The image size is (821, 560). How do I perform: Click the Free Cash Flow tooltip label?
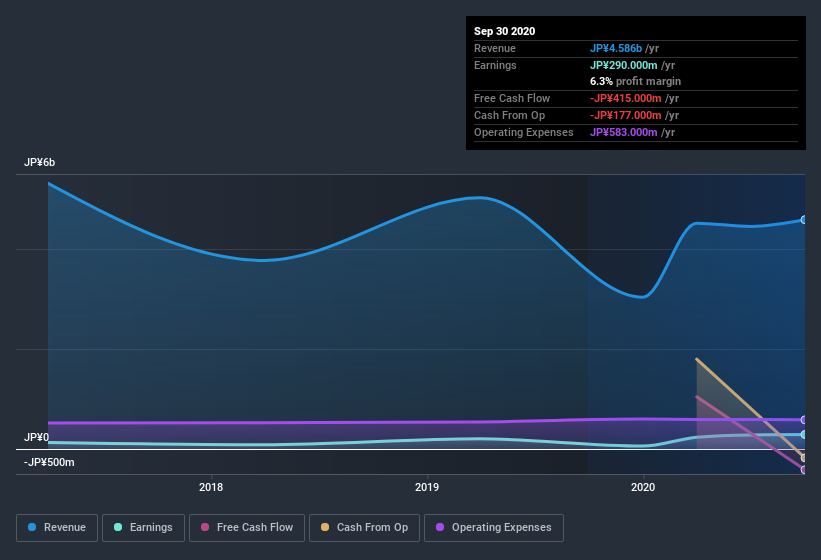[512, 98]
